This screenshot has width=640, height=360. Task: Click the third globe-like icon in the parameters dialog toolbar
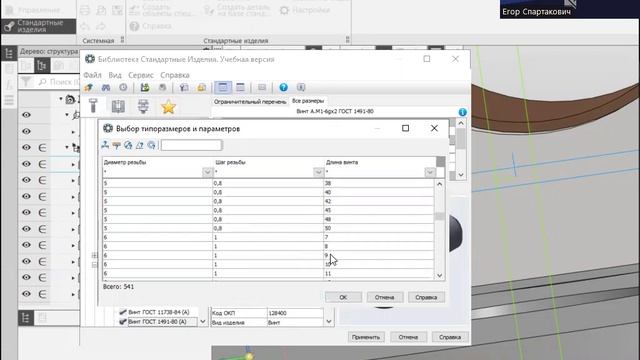(128, 145)
